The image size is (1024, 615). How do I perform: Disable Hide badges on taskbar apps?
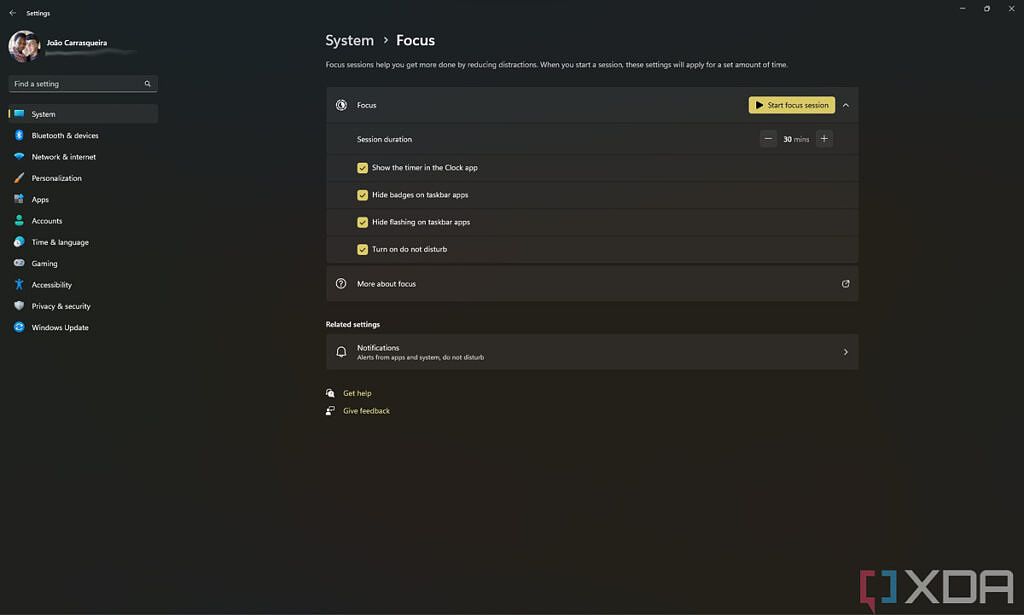tap(362, 195)
